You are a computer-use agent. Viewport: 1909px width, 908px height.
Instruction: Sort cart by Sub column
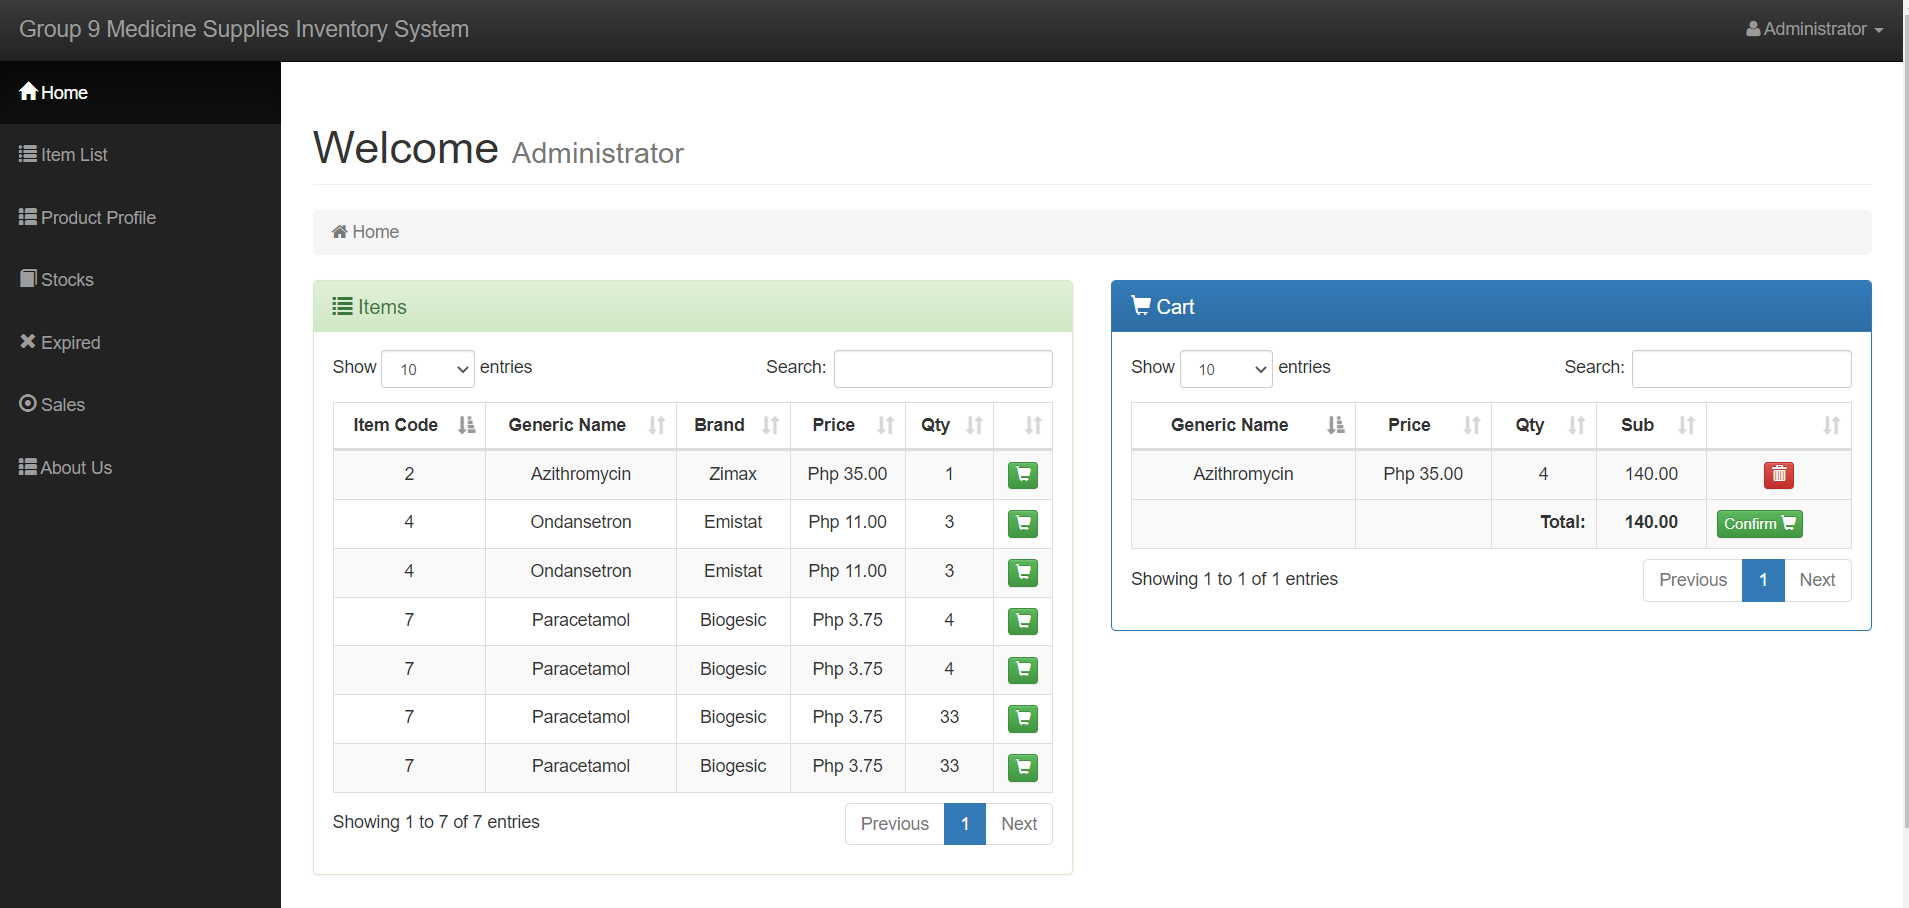click(x=1651, y=425)
